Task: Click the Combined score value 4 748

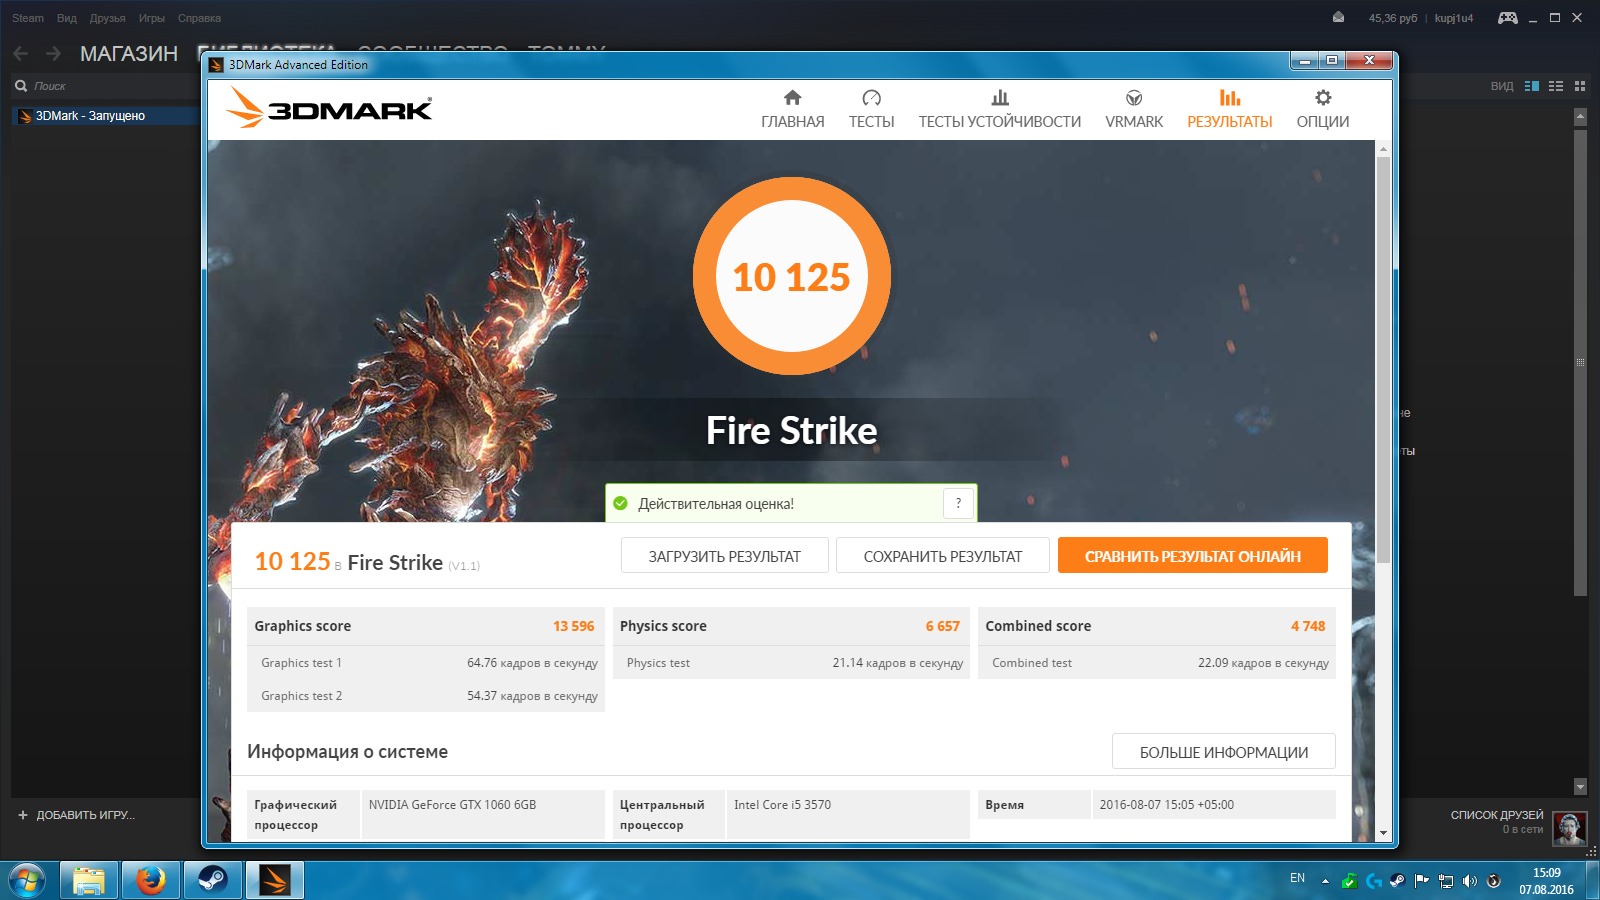Action: pyautogui.click(x=1308, y=626)
